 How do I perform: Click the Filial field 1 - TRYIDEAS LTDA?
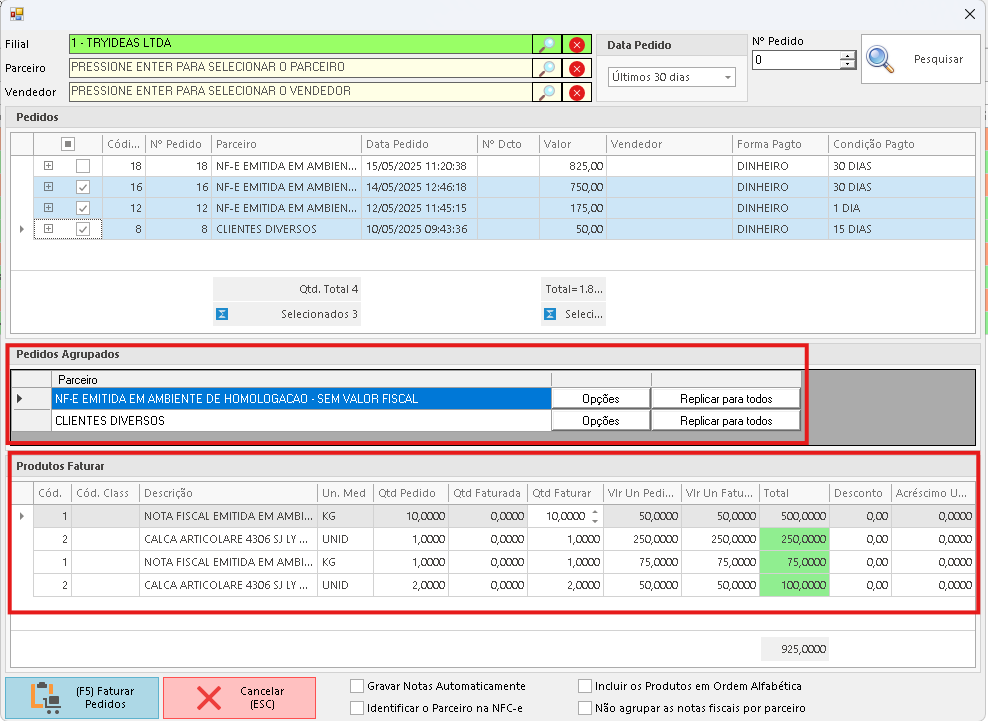(x=301, y=43)
